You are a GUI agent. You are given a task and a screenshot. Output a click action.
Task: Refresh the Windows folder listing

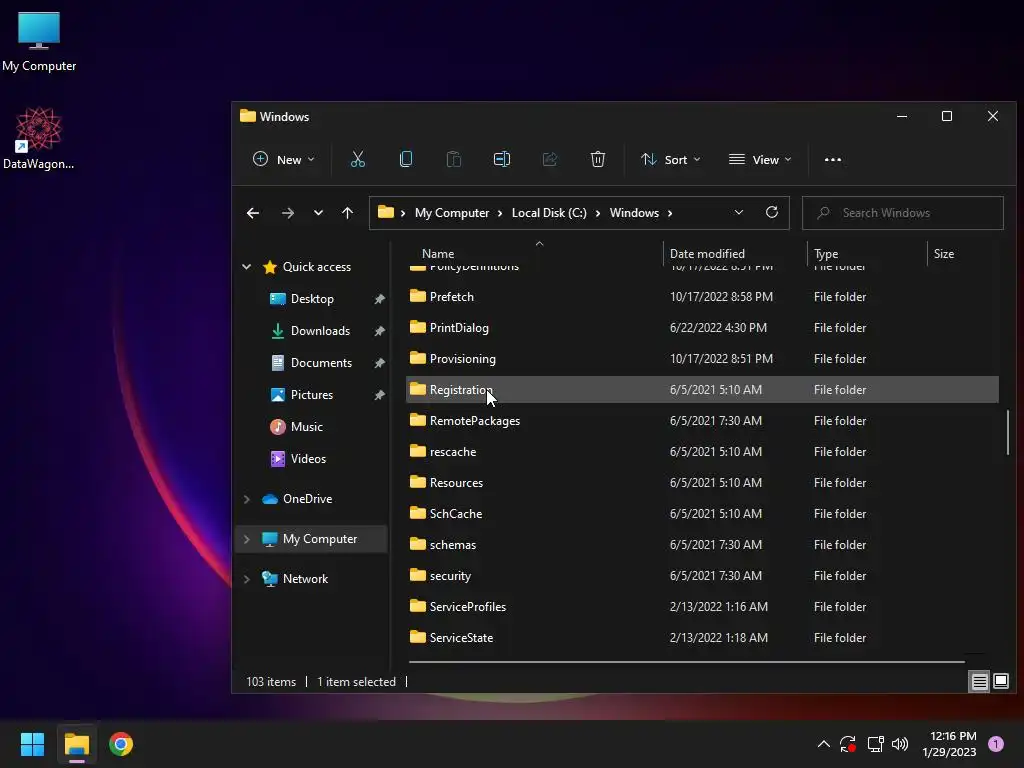click(772, 212)
